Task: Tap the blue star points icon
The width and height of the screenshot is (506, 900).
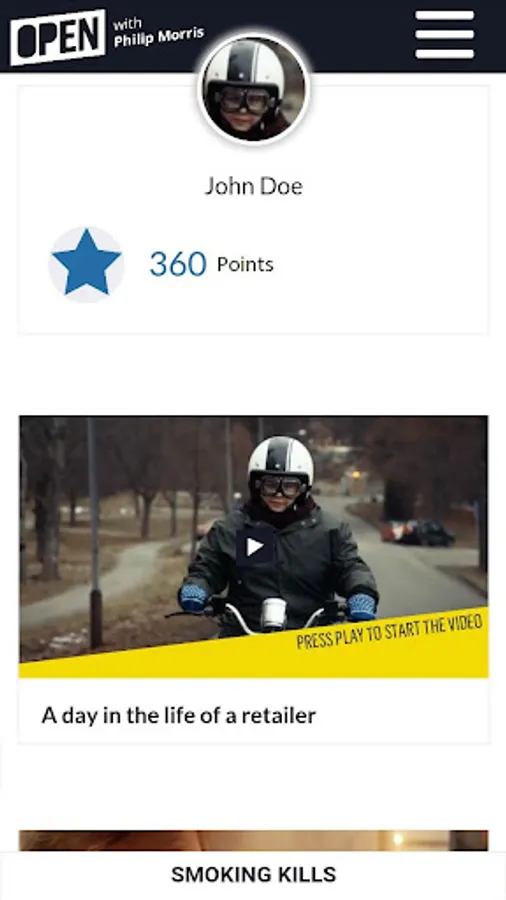Action: pos(86,264)
